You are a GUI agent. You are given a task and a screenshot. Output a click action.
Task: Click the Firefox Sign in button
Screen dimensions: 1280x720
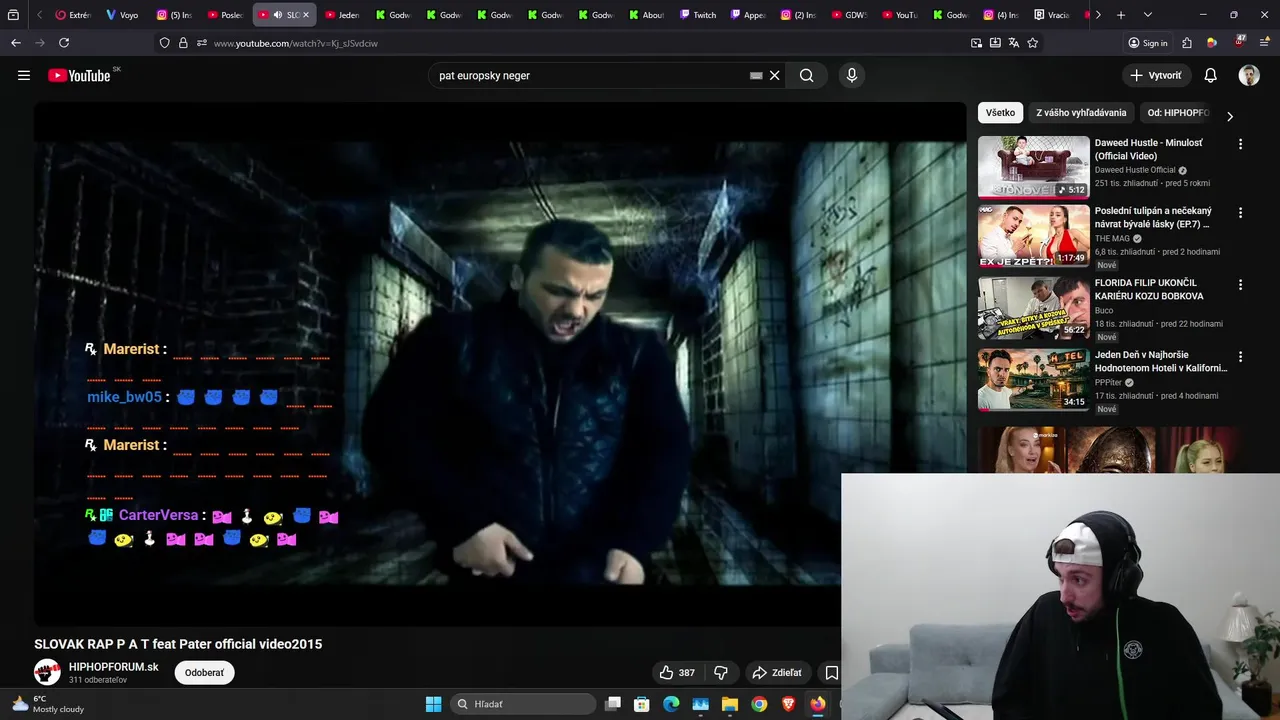pyautogui.click(x=1147, y=43)
